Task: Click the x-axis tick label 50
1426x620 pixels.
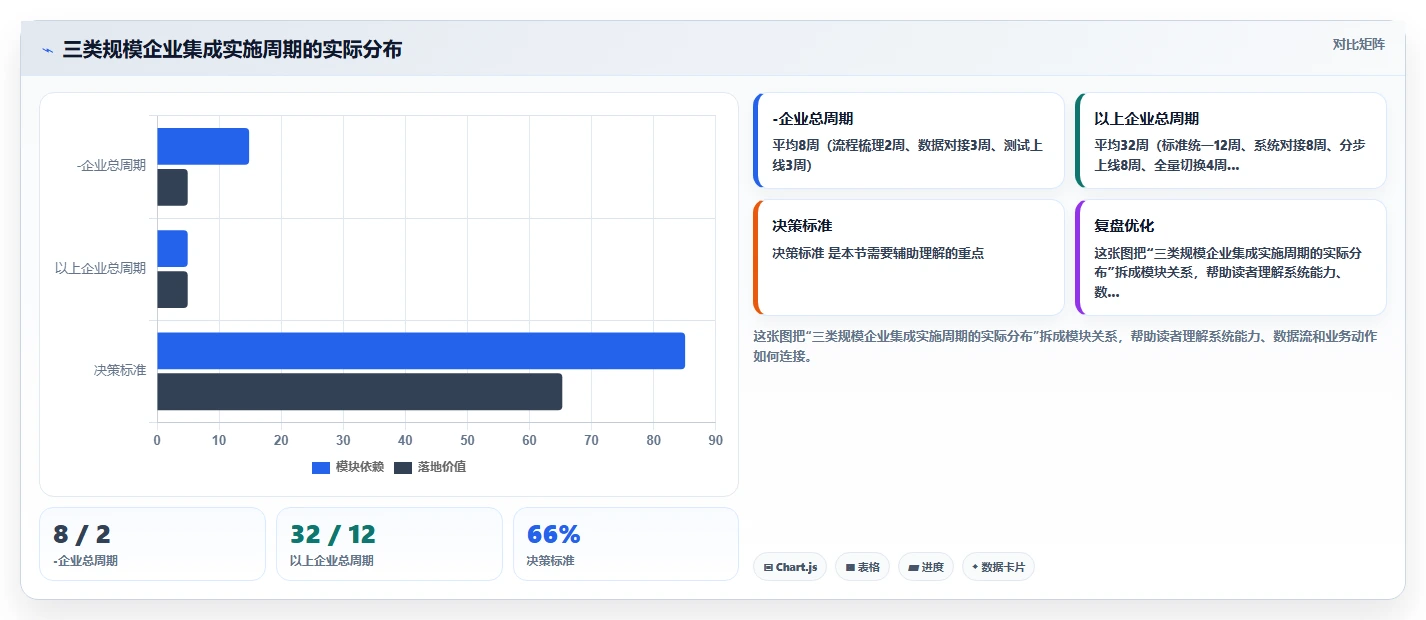Action: point(467,441)
